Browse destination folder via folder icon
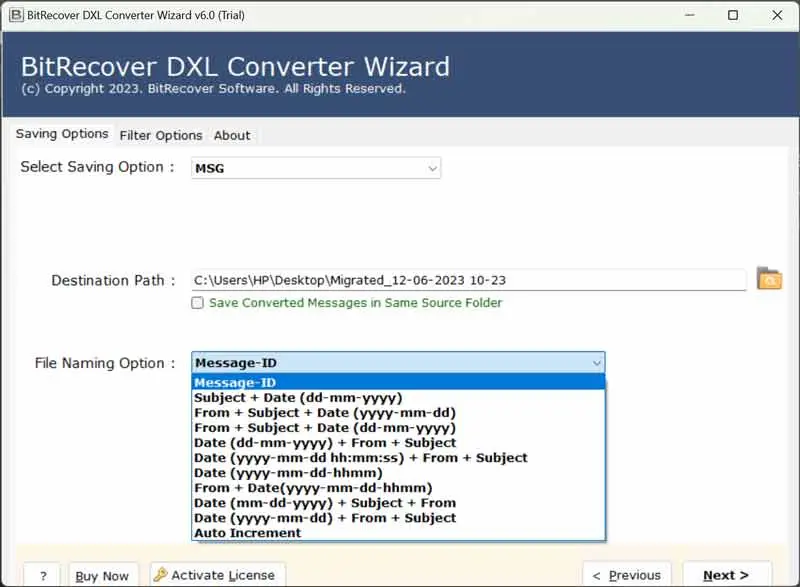This screenshot has height=587, width=800. point(769,278)
